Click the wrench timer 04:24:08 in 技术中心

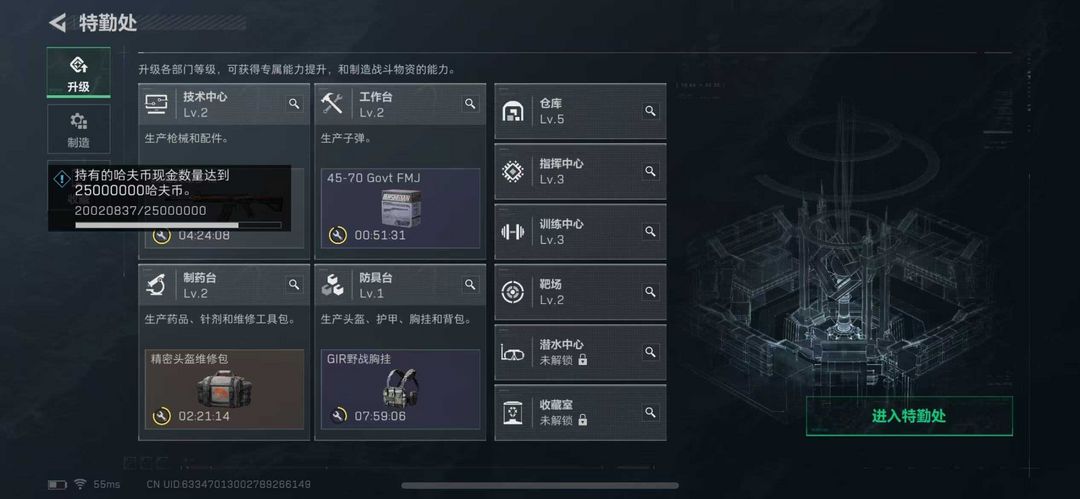(x=191, y=236)
